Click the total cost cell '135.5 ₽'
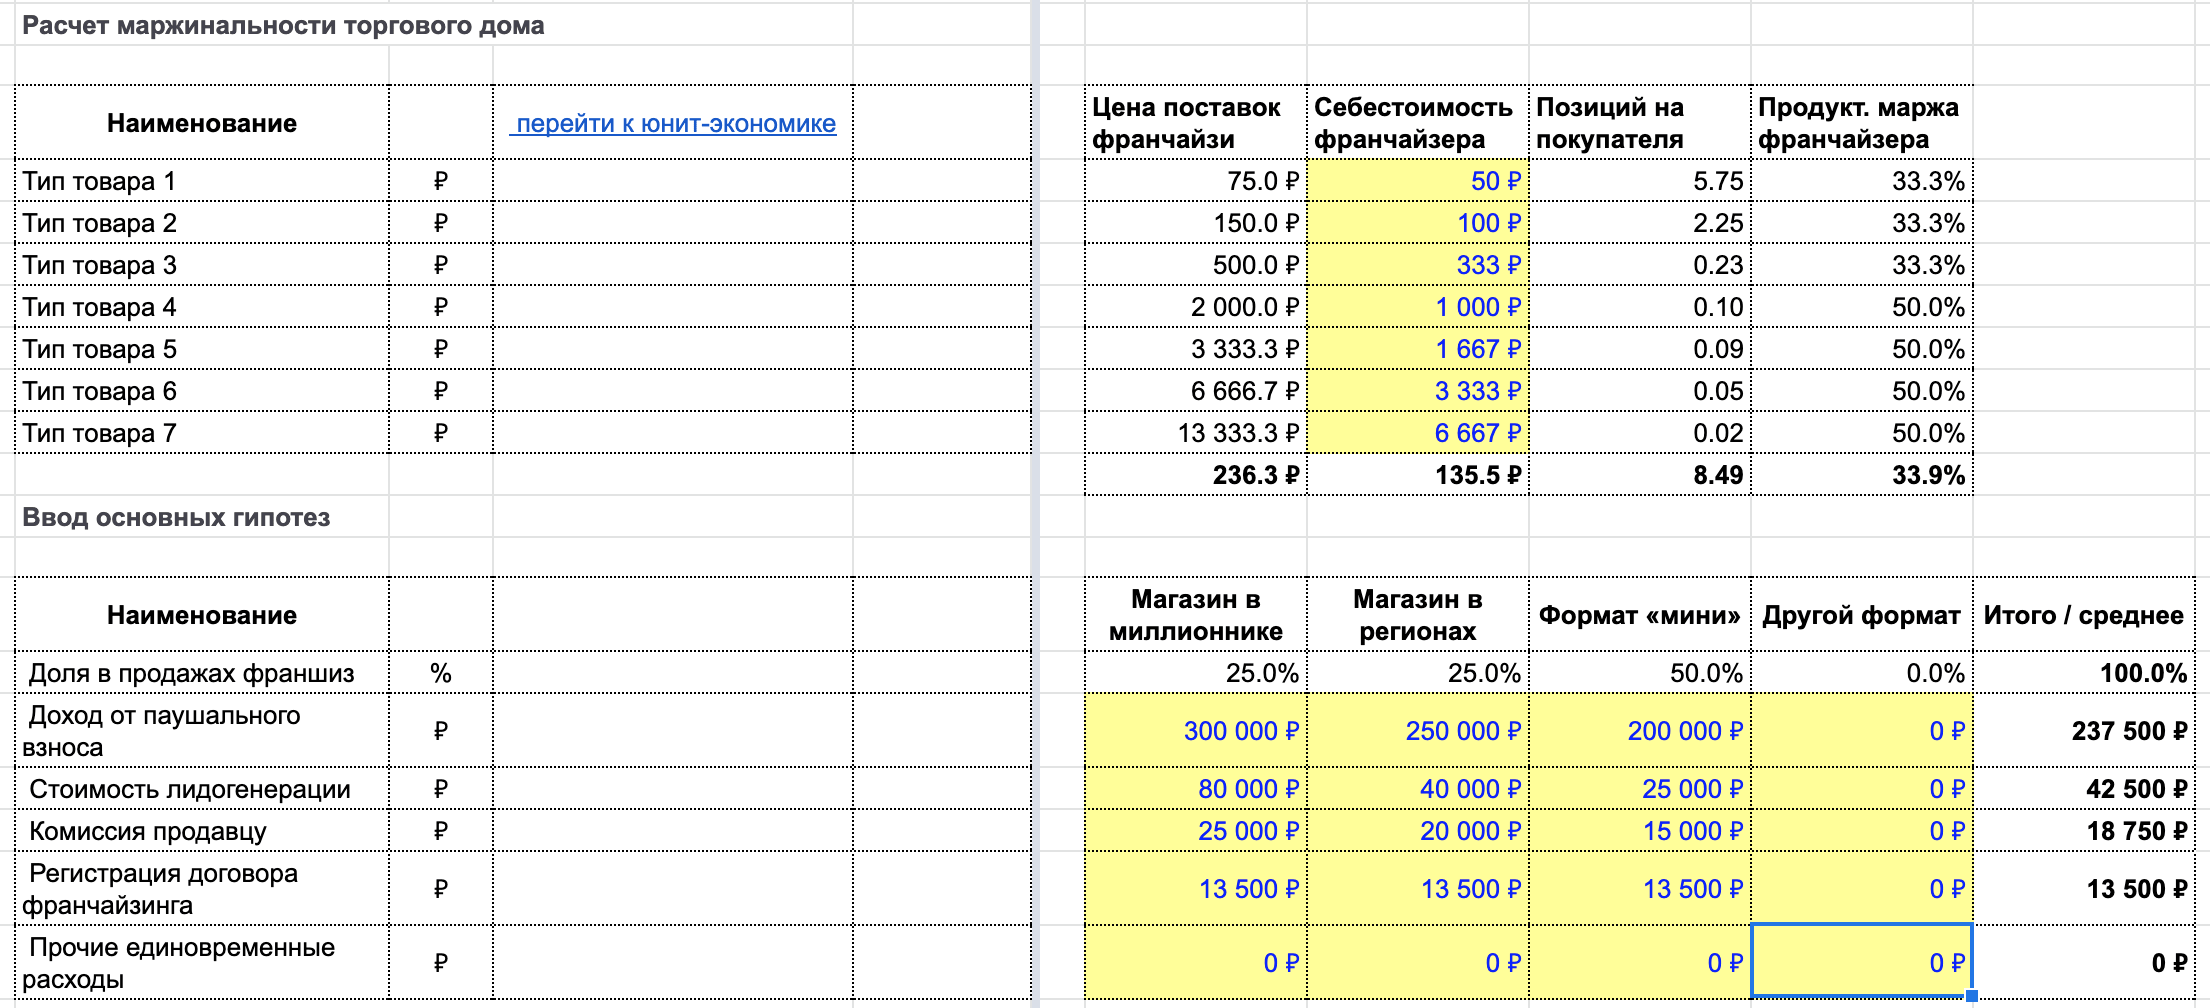The height and width of the screenshot is (1008, 2210). point(1418,475)
